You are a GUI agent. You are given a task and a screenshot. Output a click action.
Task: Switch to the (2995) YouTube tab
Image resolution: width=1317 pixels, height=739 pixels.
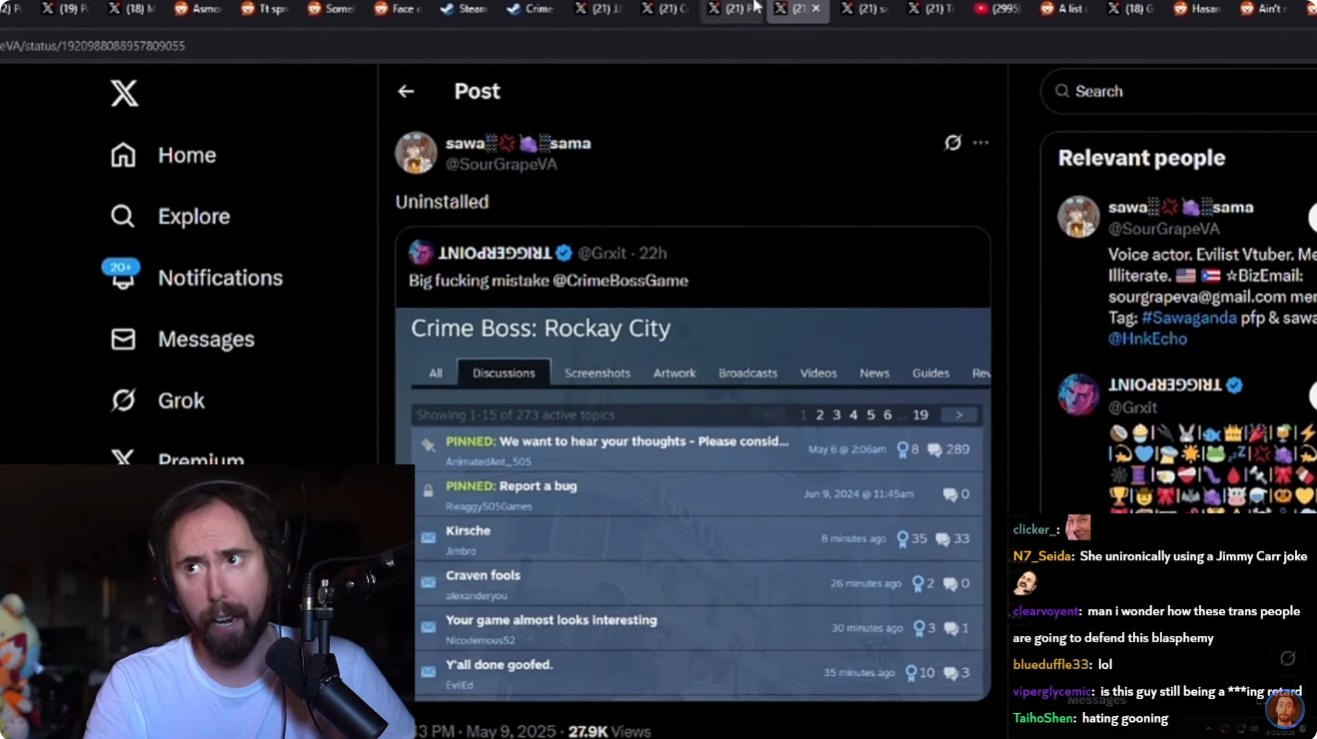click(997, 9)
